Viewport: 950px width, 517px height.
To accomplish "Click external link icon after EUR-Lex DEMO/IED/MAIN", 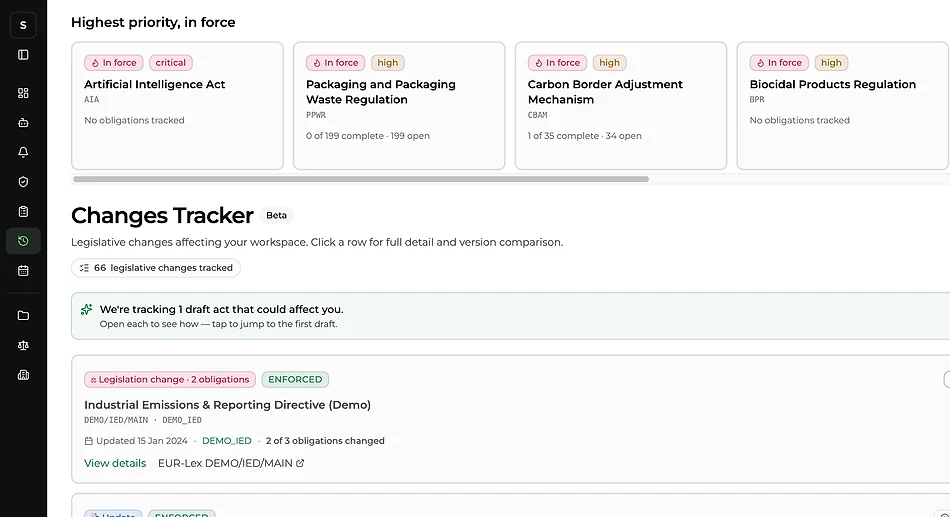I will tap(300, 463).
